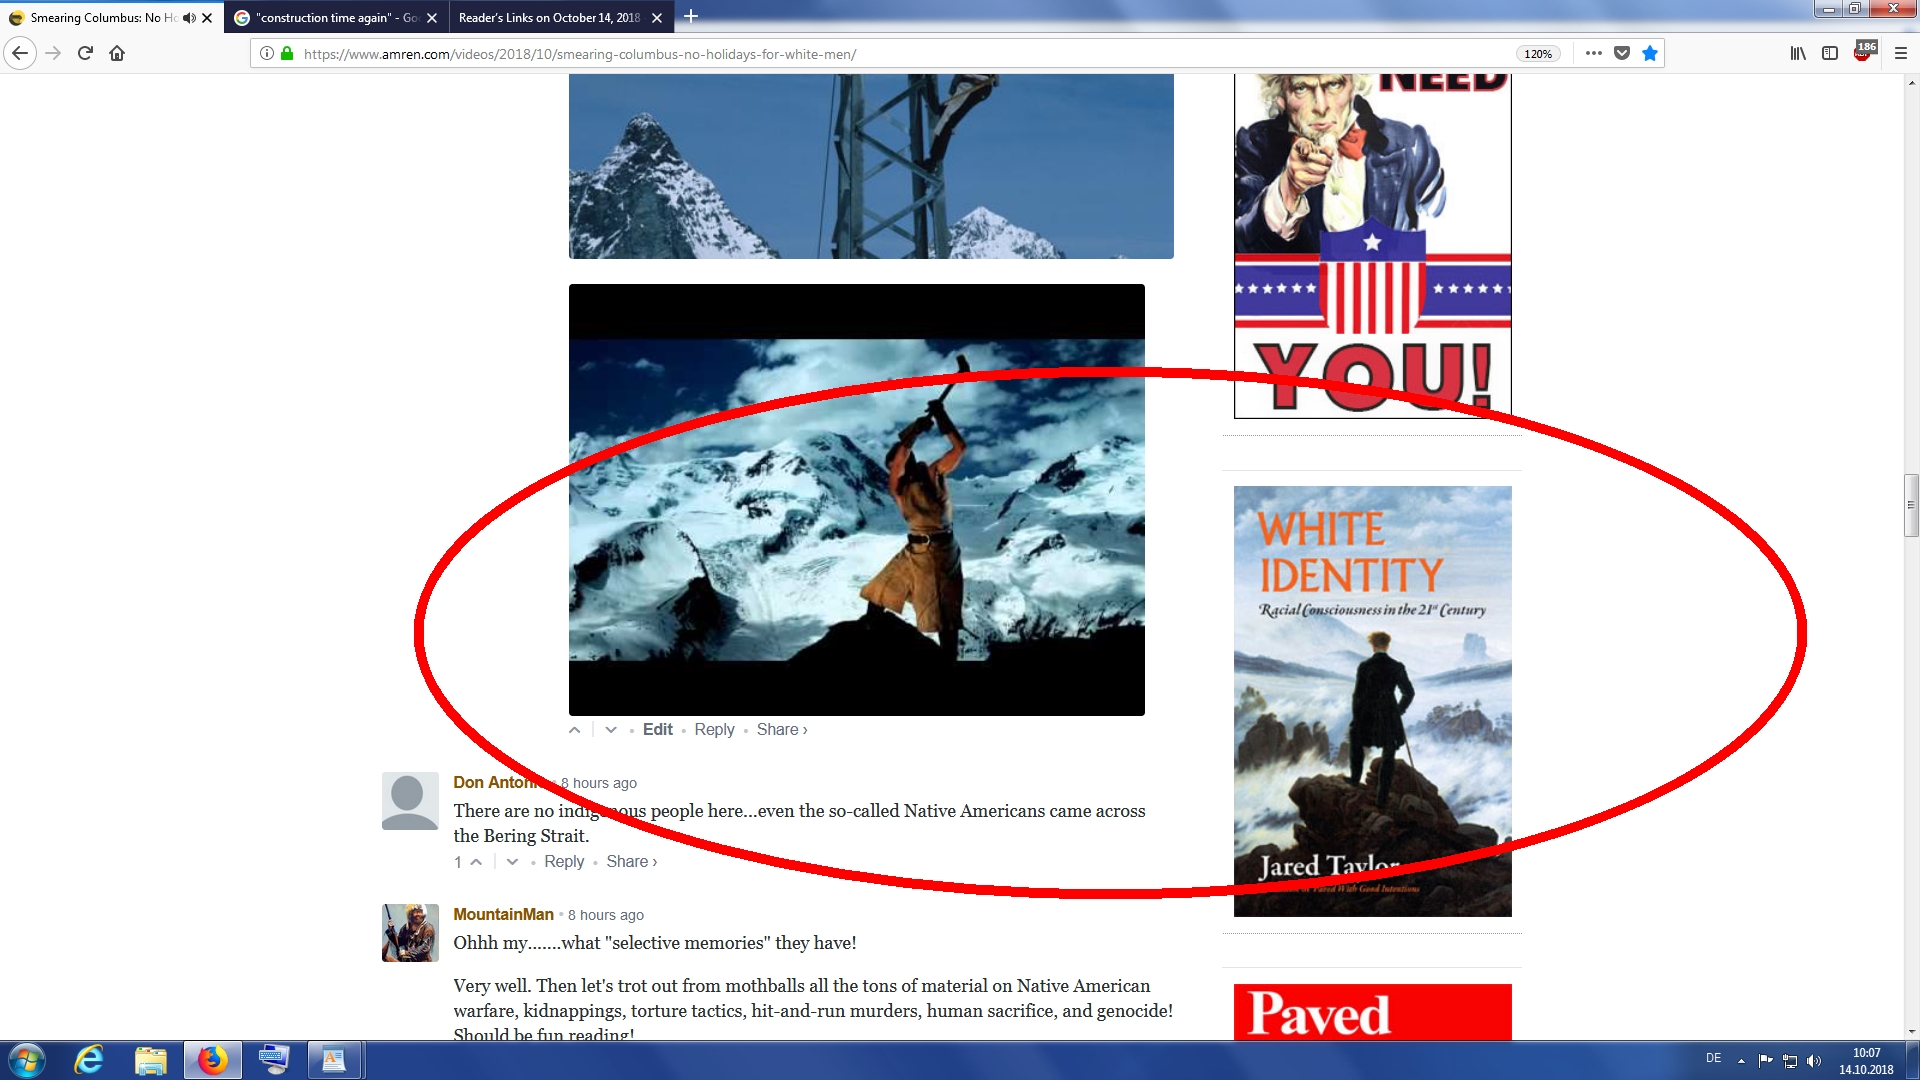Show the sidebar panel
This screenshot has width=1920, height=1080.
click(1830, 54)
